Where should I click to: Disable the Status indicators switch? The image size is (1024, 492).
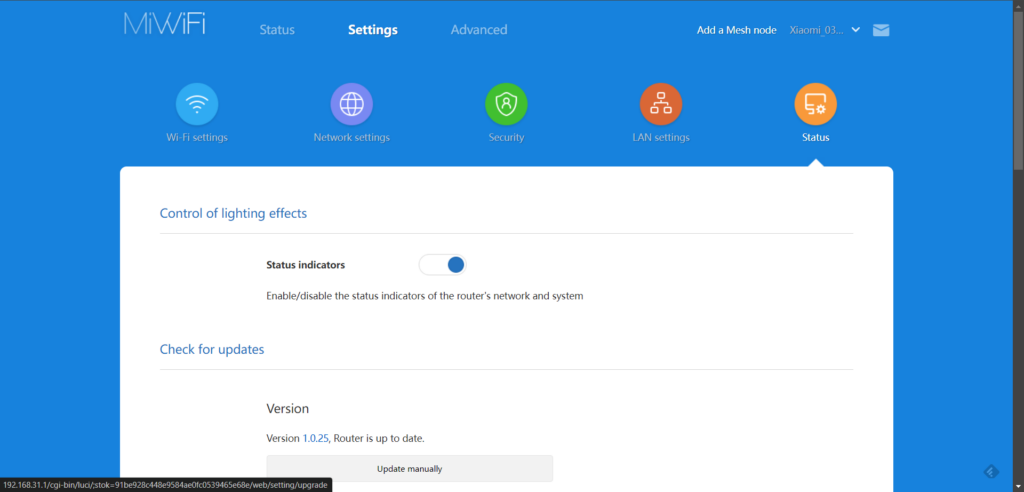[443, 265]
